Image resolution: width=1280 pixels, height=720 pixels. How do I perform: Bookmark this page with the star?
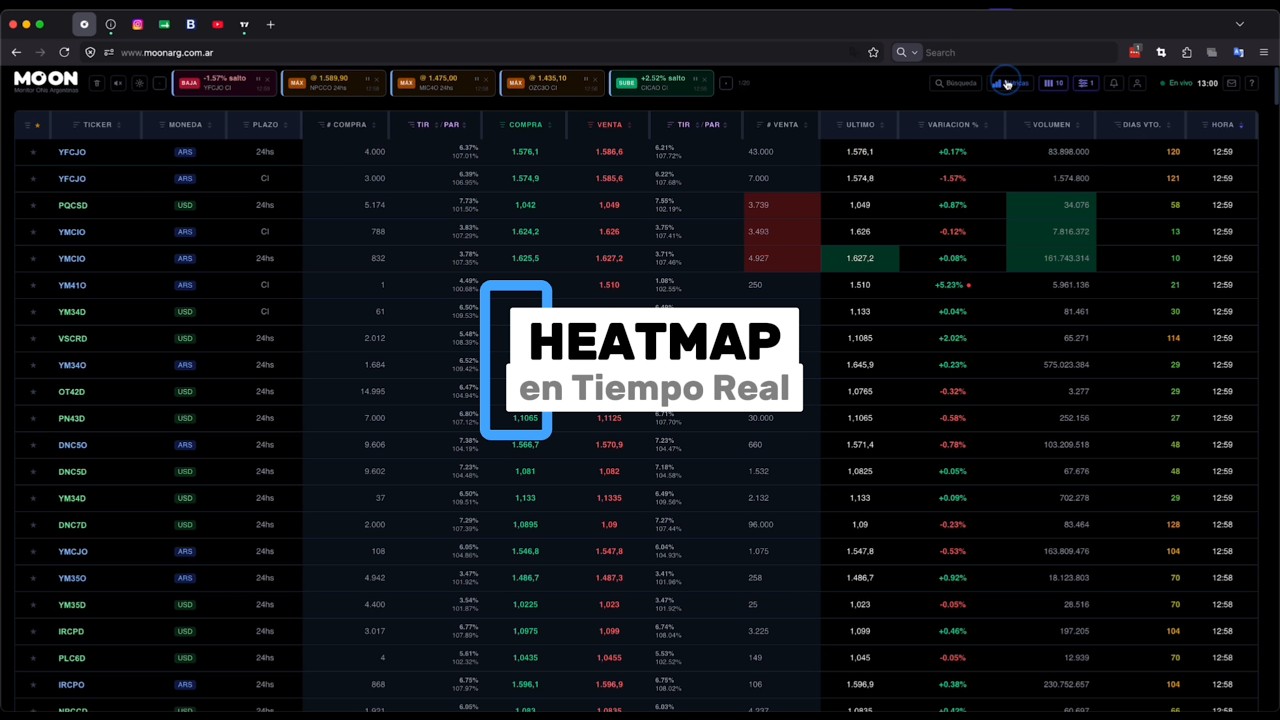(x=873, y=52)
